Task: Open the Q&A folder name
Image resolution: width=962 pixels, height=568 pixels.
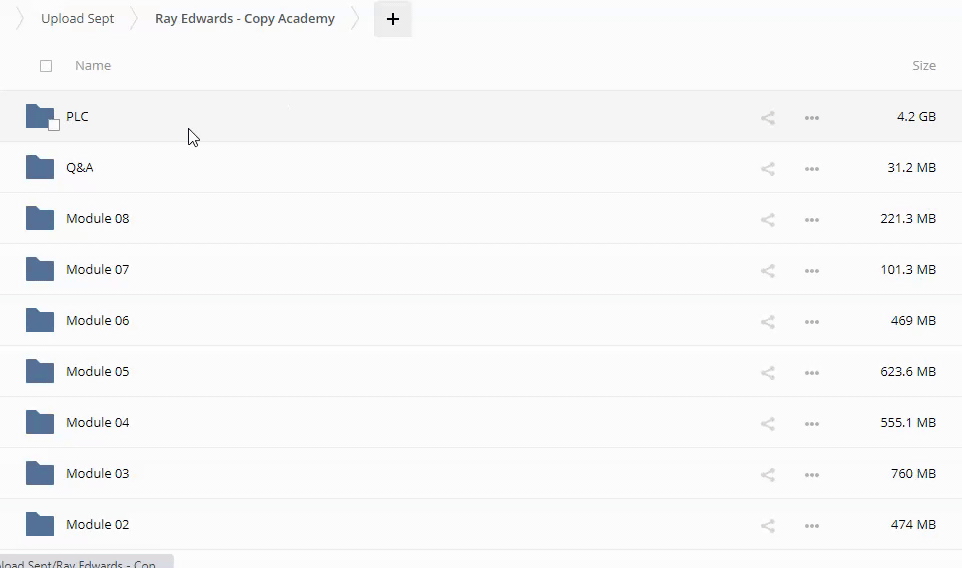Action: pos(79,168)
